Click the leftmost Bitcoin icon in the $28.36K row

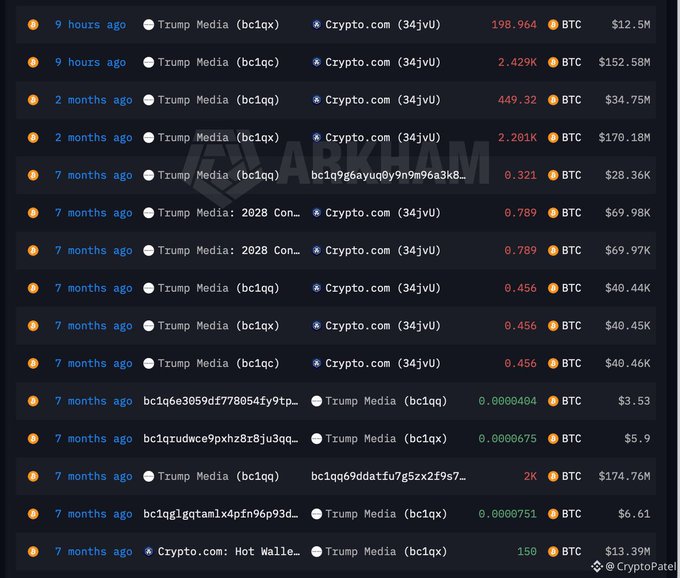[33, 175]
